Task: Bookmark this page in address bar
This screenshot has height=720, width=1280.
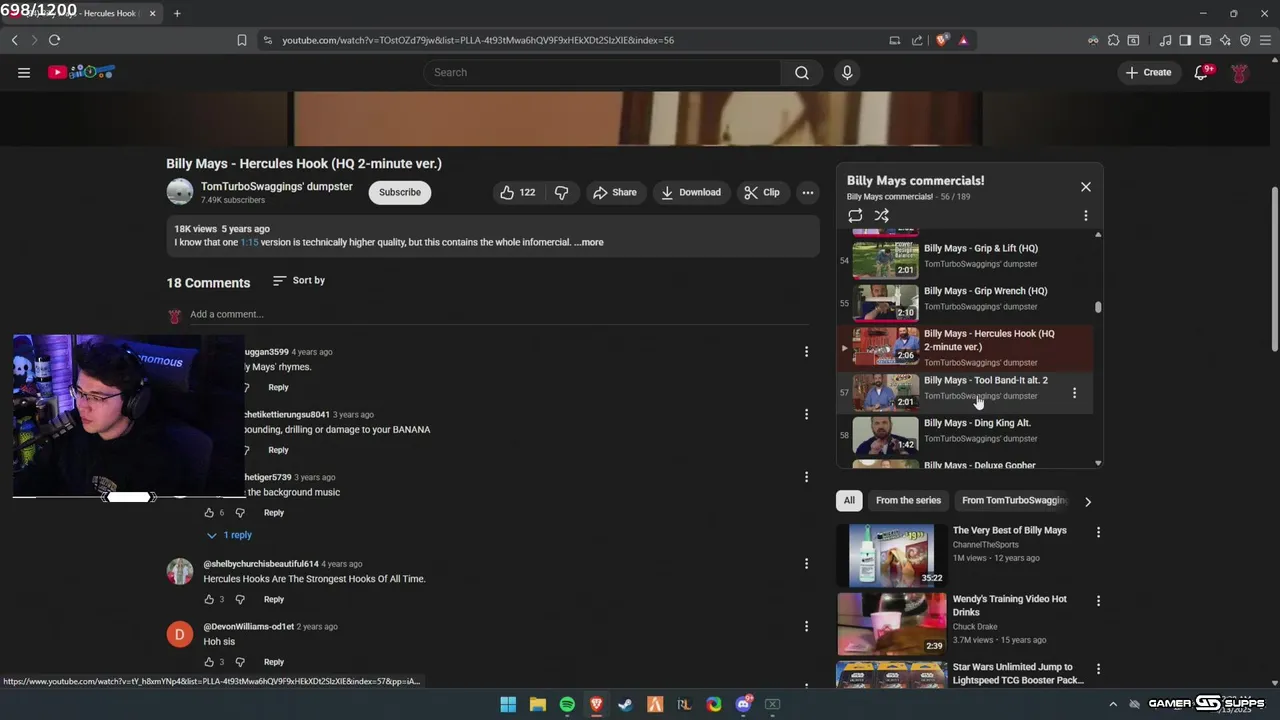Action: tap(242, 40)
